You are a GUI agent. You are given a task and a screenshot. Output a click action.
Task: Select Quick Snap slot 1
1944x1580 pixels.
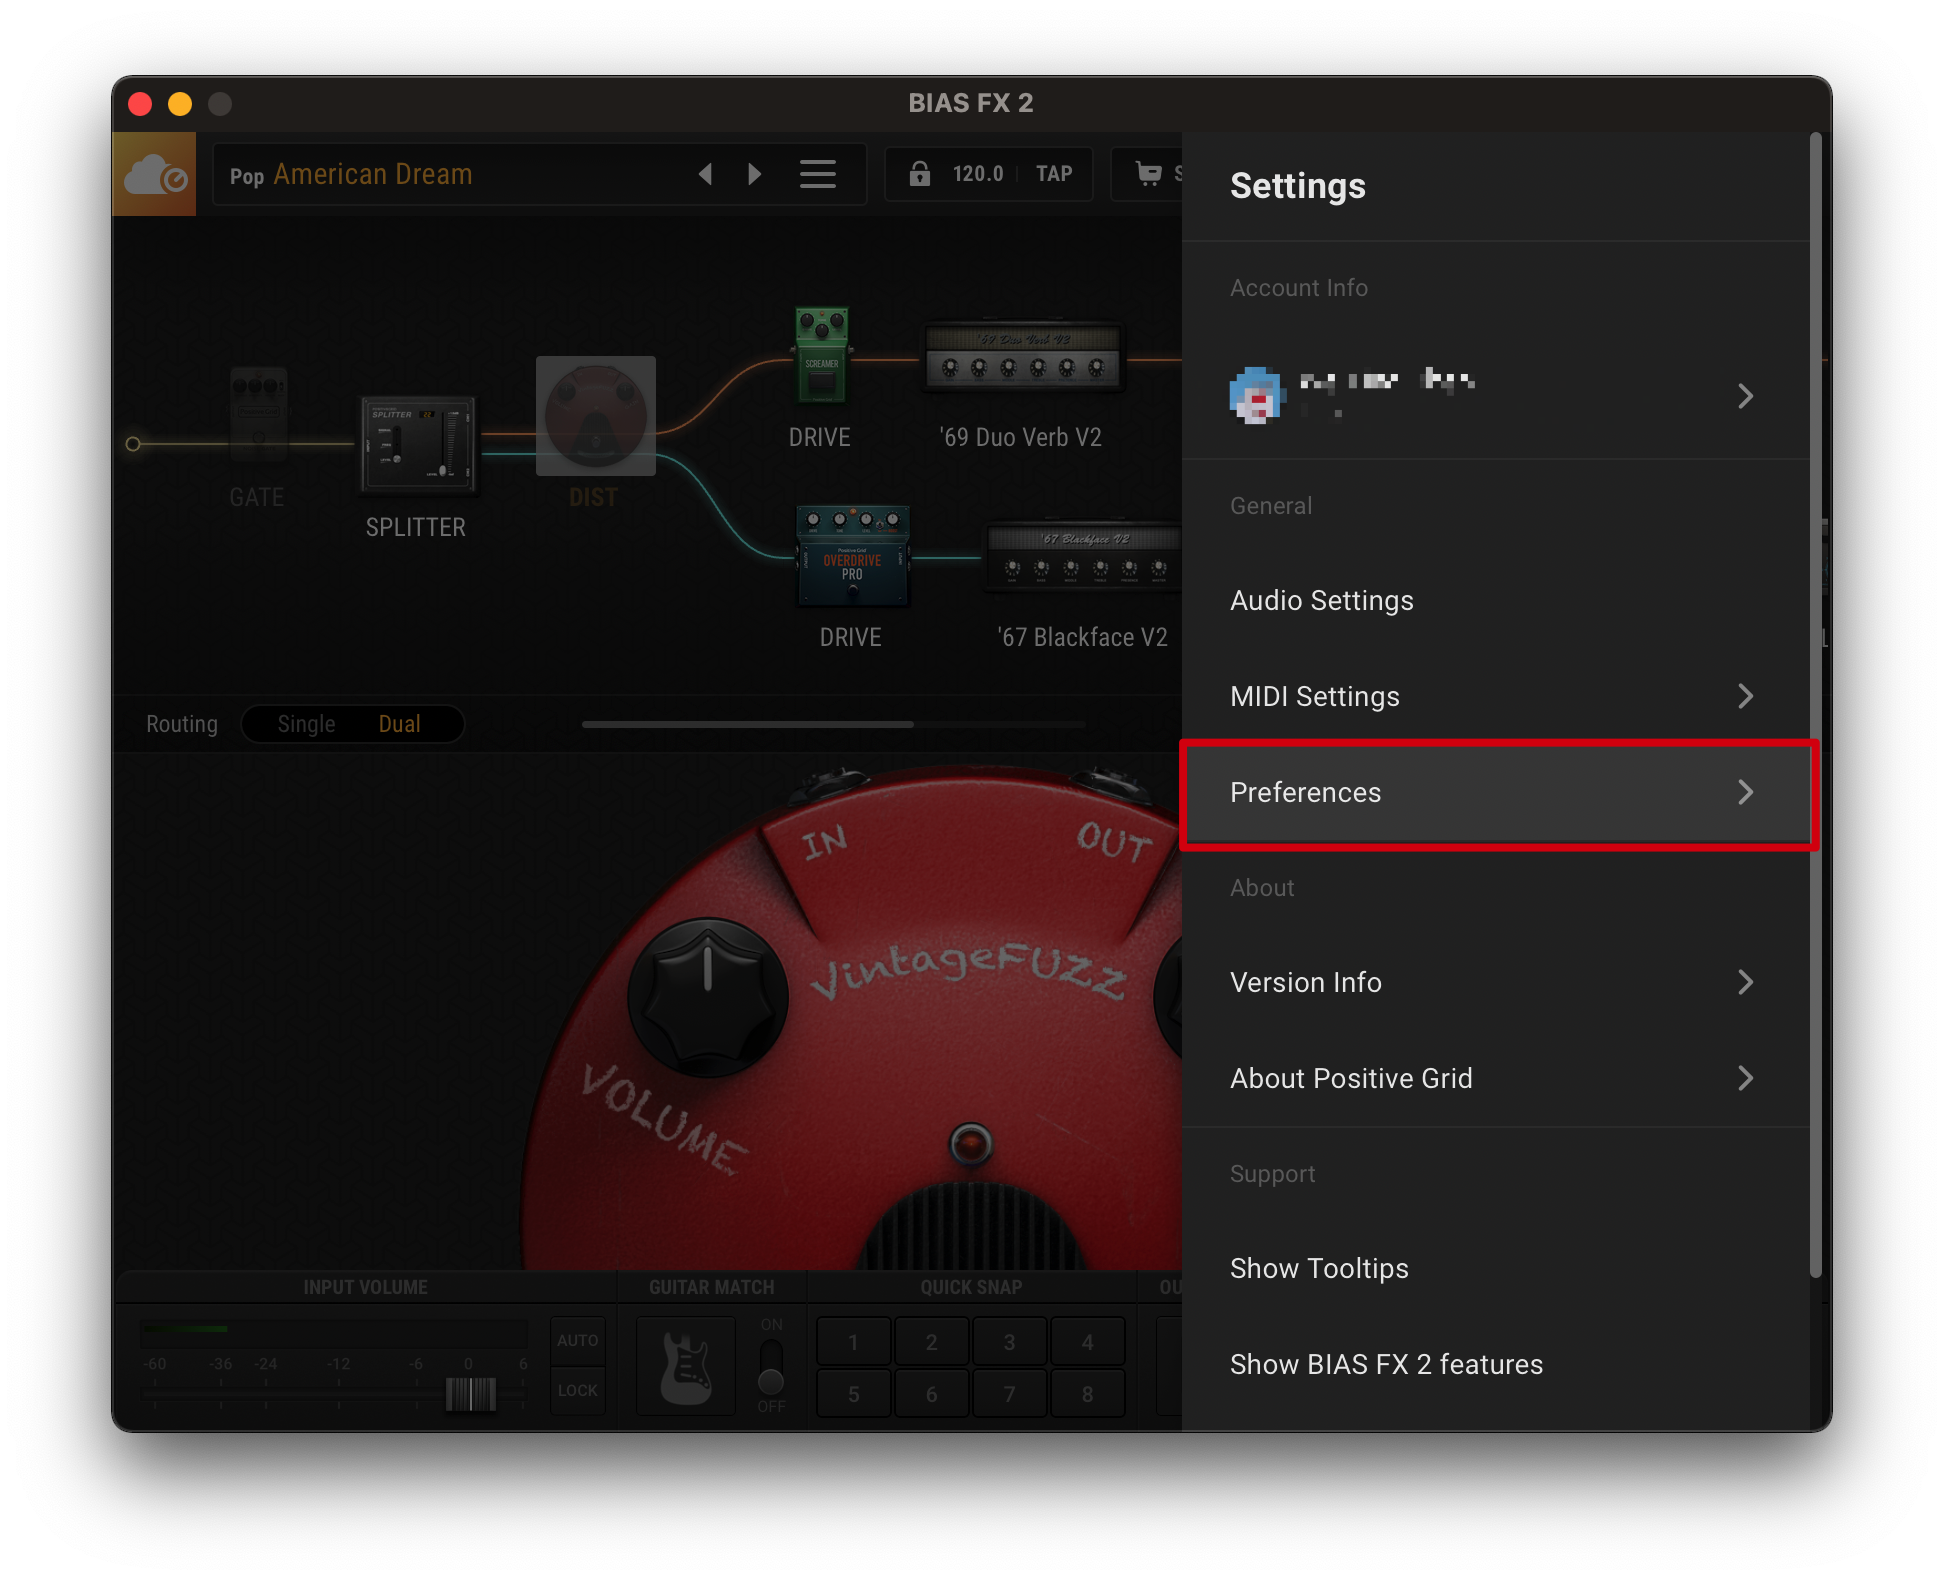(853, 1342)
